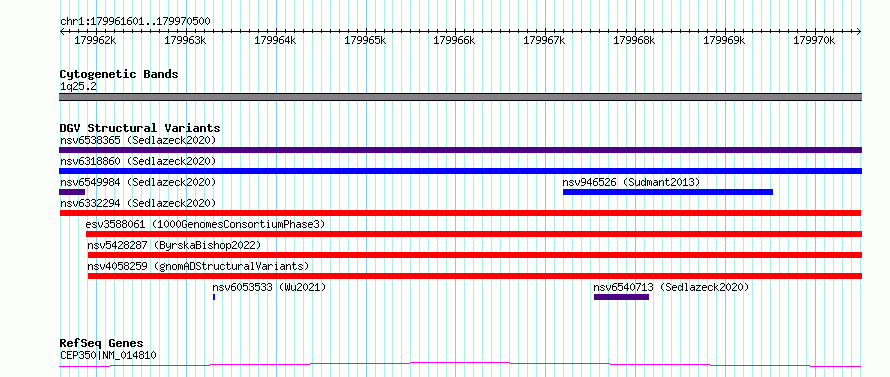Viewport: 890px width, 377px height.
Task: Click the DGV Structural Variants track title
Action: coord(140,128)
